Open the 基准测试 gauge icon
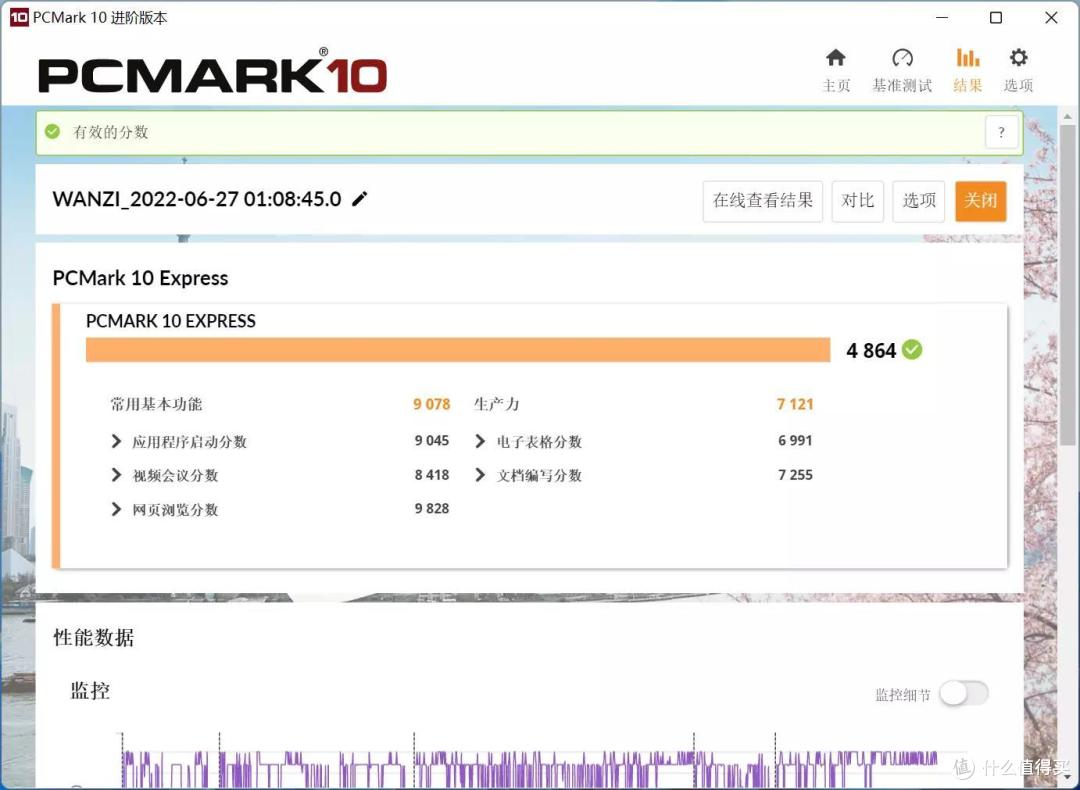 click(902, 58)
